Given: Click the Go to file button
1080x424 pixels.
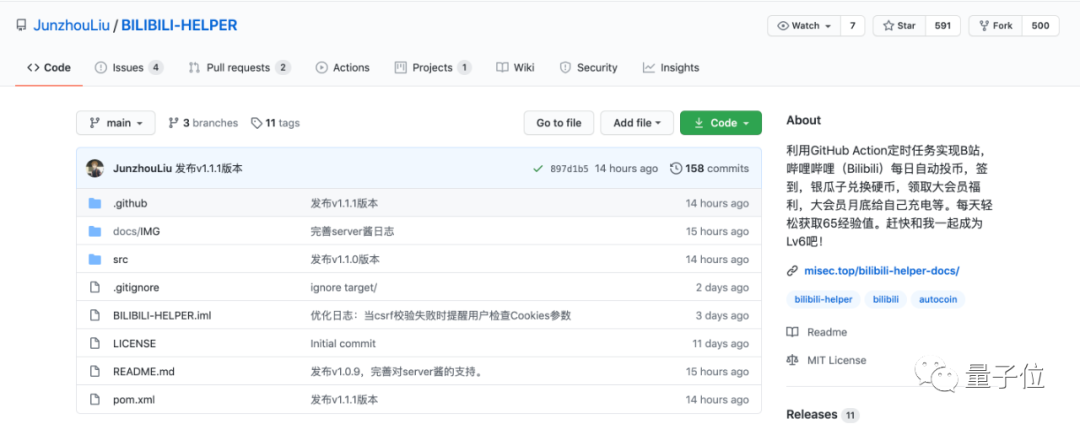Looking at the screenshot, I should point(559,123).
